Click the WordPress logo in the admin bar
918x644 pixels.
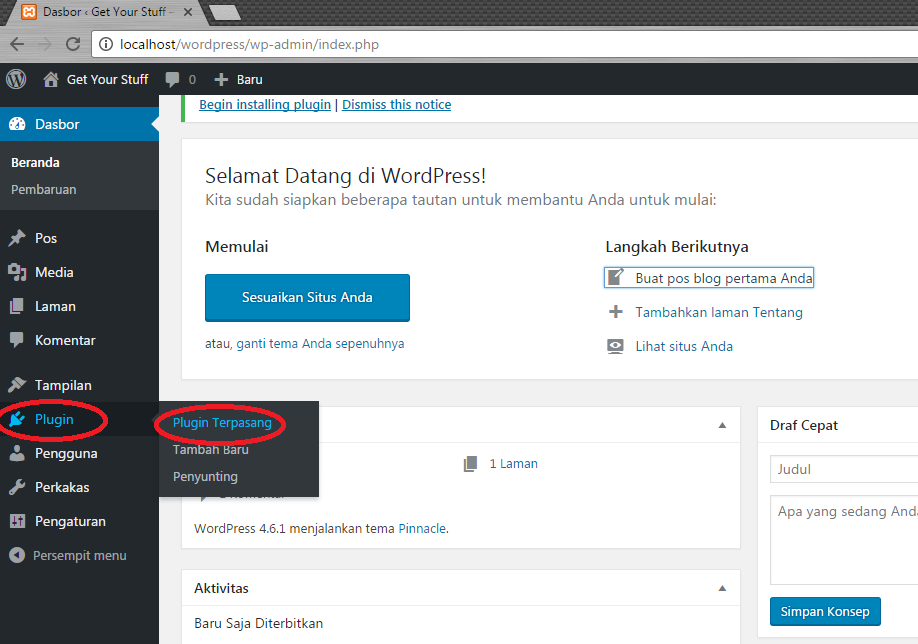click(x=15, y=79)
